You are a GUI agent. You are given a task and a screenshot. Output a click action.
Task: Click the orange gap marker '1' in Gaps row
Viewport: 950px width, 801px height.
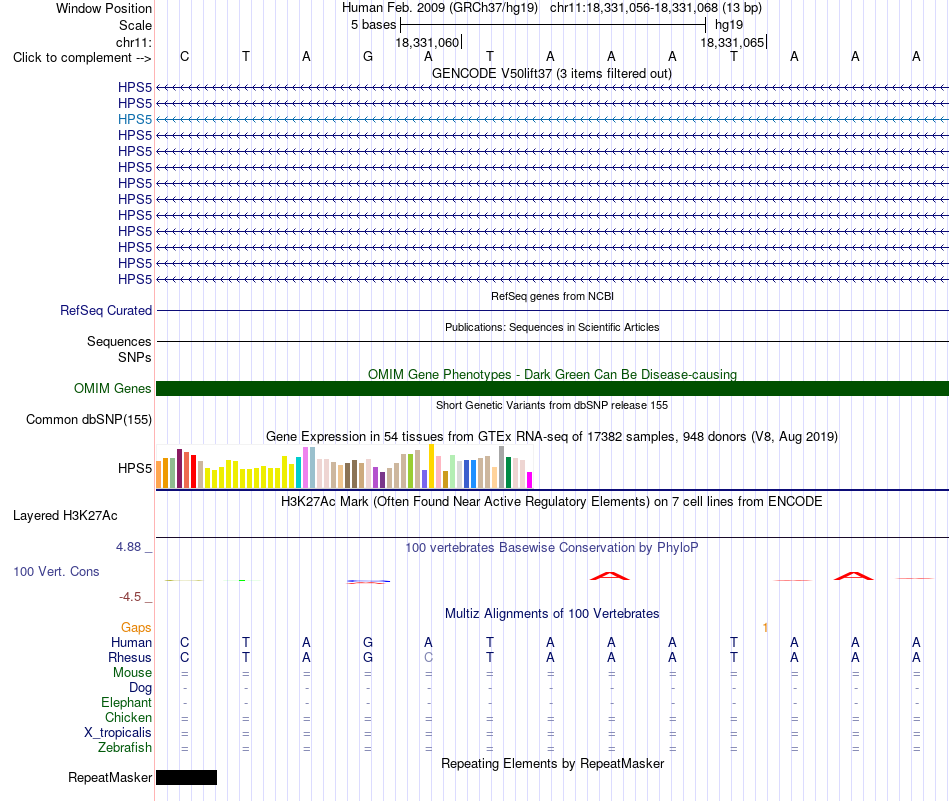765,628
